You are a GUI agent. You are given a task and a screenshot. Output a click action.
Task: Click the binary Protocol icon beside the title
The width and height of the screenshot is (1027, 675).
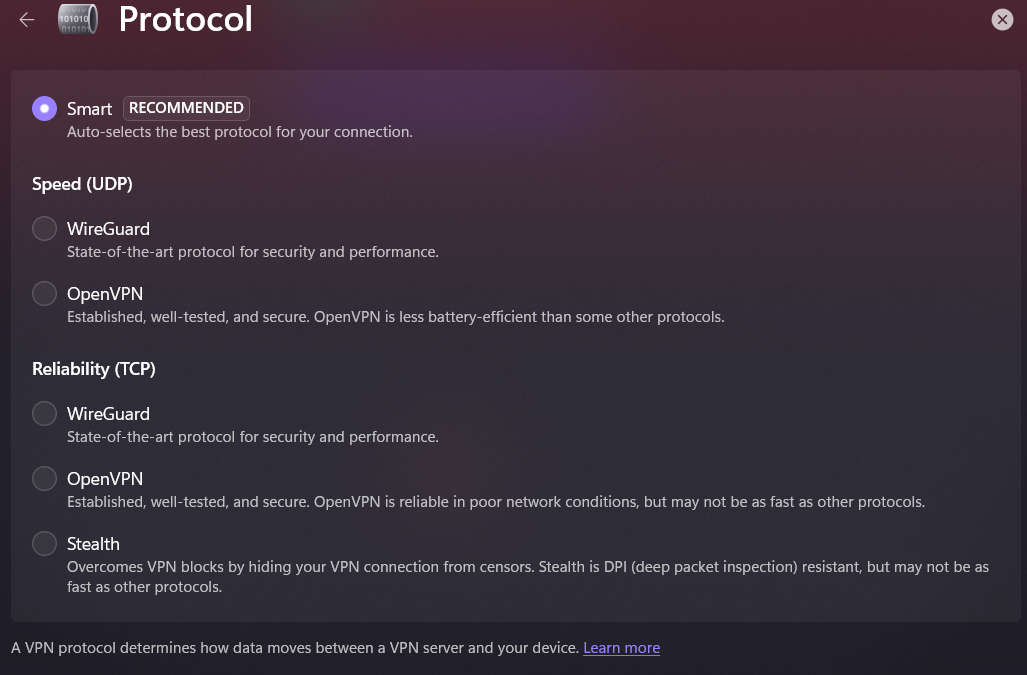[x=77, y=20]
